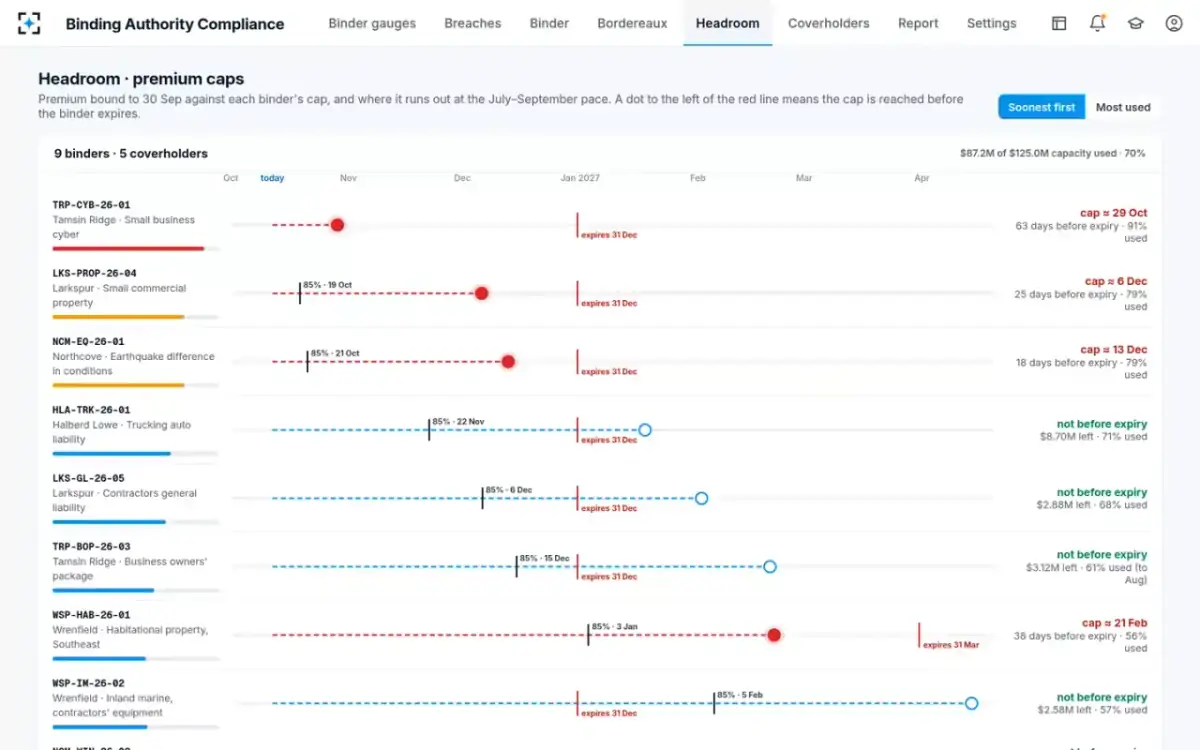Click the hollow blue dot for HLA-TRK-26-01

click(645, 430)
